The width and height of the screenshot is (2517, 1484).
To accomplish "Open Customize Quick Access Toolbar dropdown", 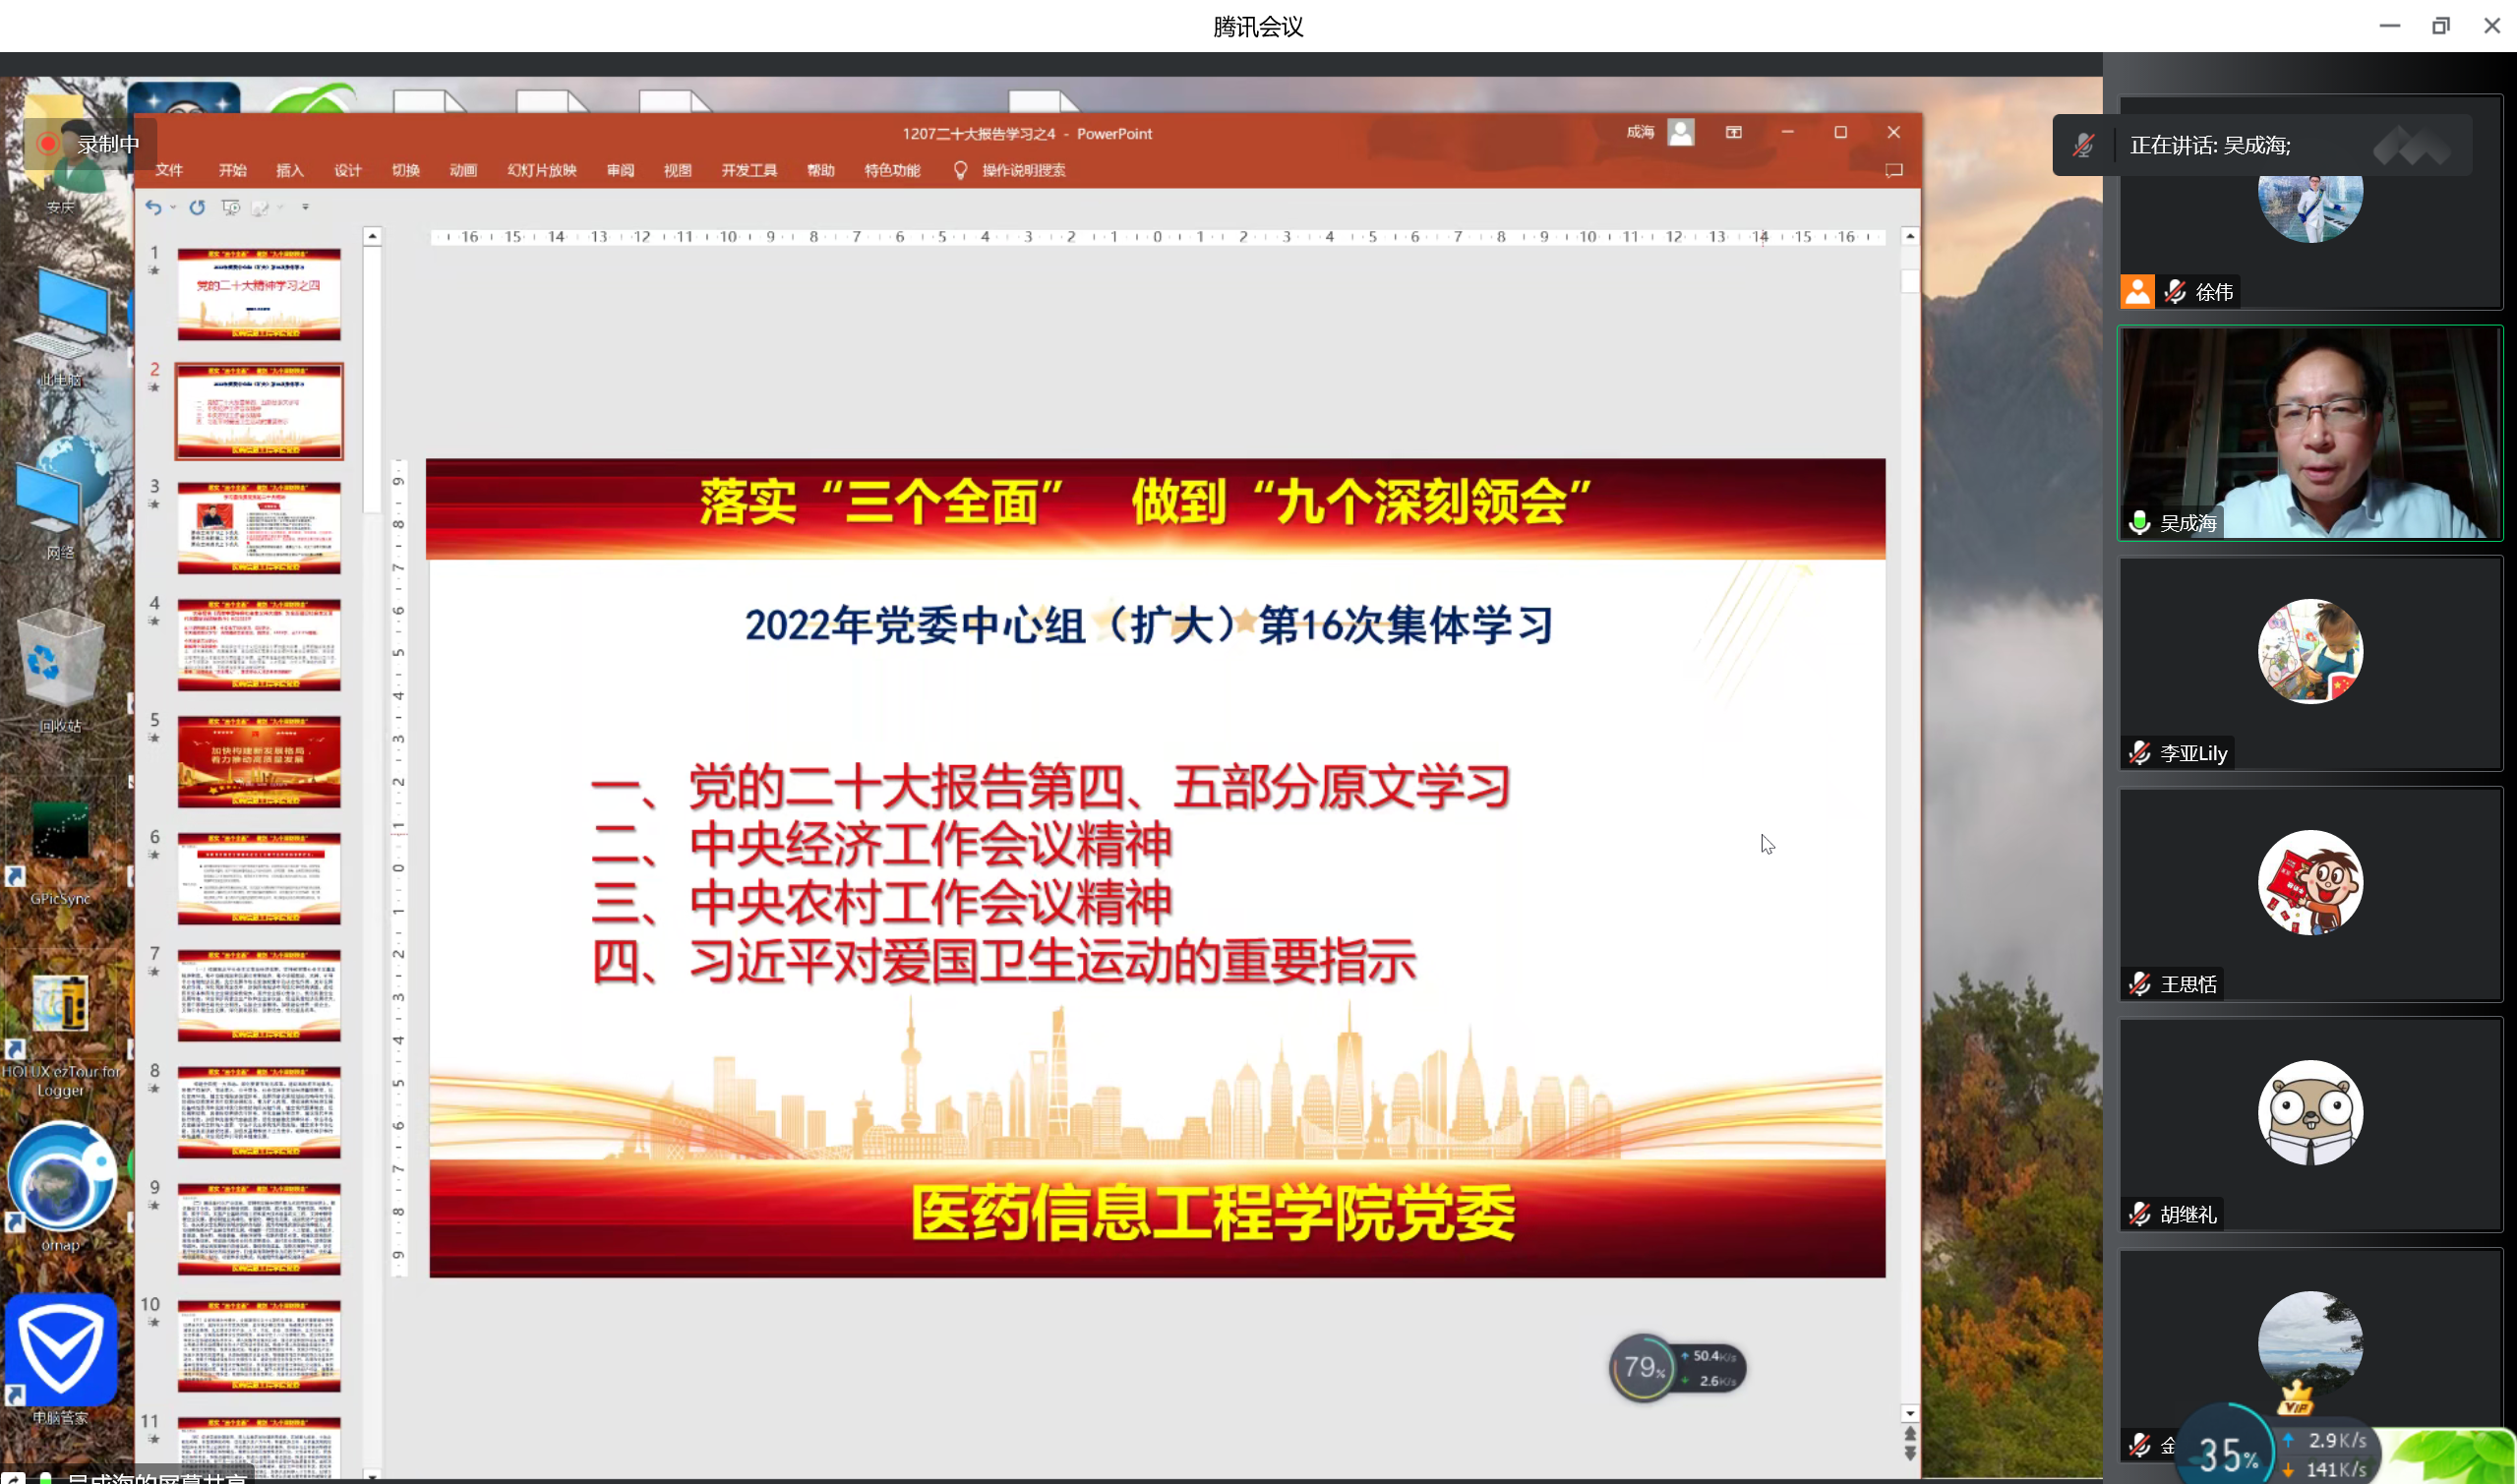I will point(306,207).
